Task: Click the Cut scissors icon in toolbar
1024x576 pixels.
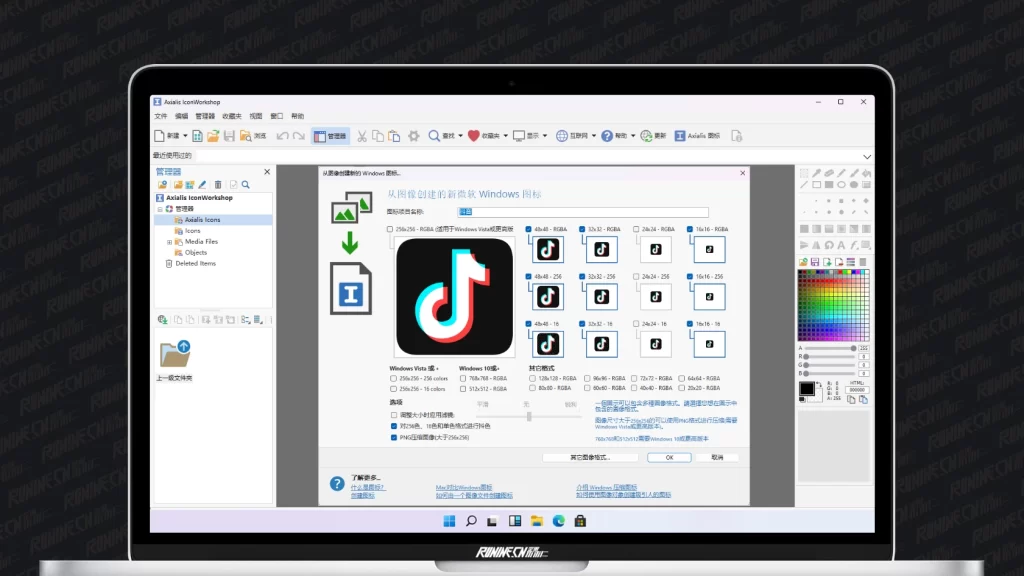Action: (x=363, y=136)
